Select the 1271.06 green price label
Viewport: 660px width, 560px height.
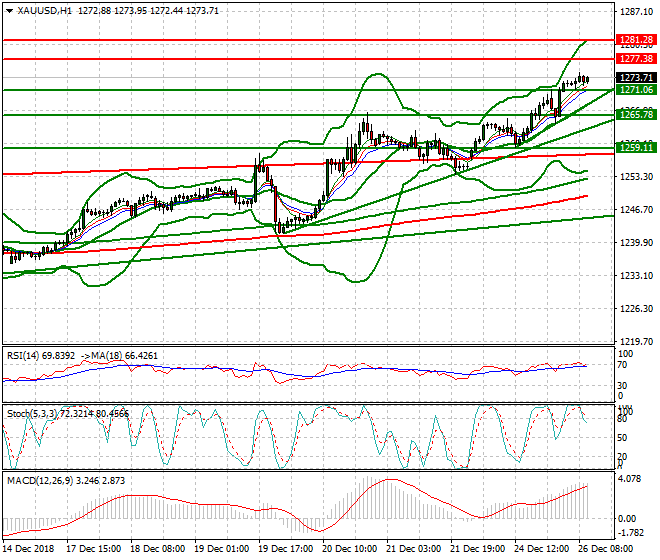coord(636,90)
